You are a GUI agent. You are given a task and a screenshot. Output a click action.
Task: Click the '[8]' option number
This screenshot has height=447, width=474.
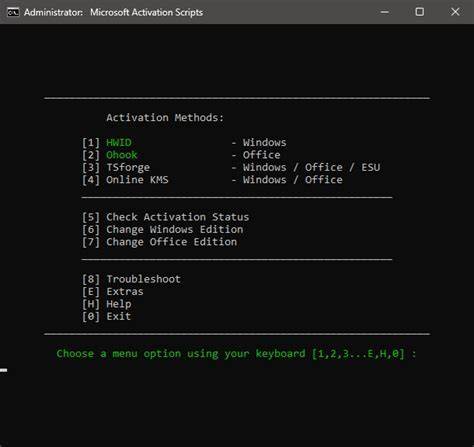pos(91,279)
